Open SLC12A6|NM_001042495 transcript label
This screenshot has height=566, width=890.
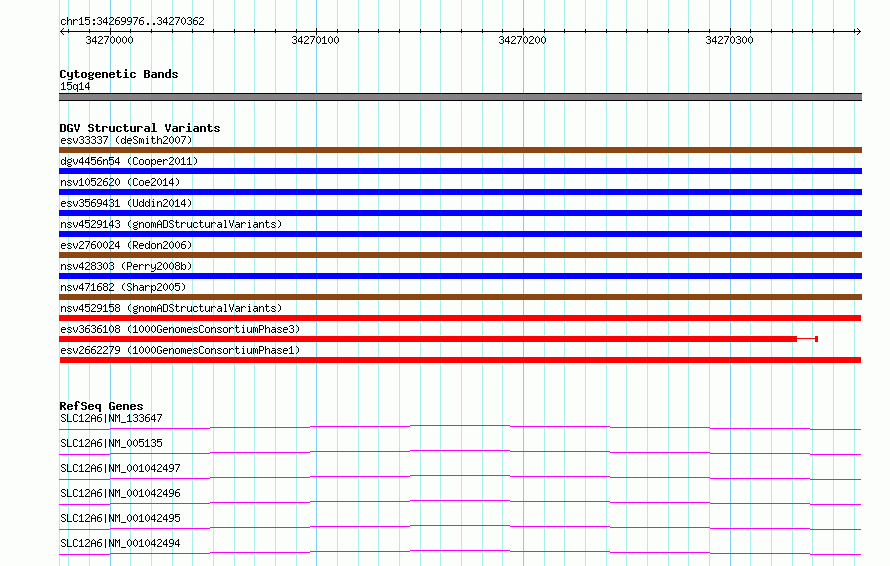pos(120,518)
